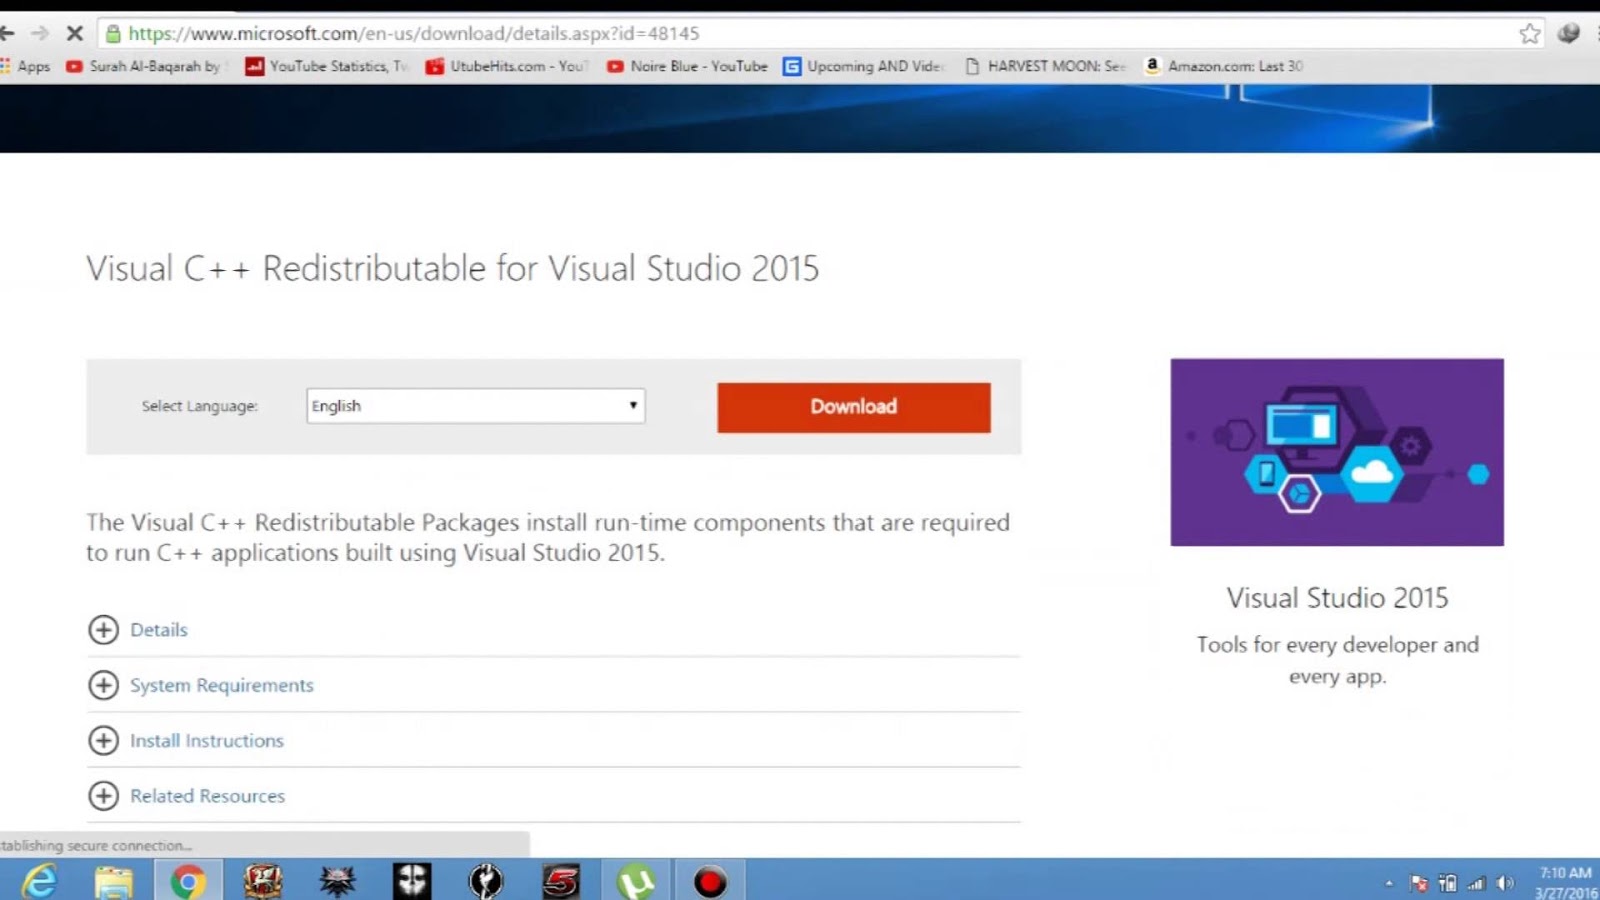Launch Internet Explorer from the taskbar

coord(39,881)
